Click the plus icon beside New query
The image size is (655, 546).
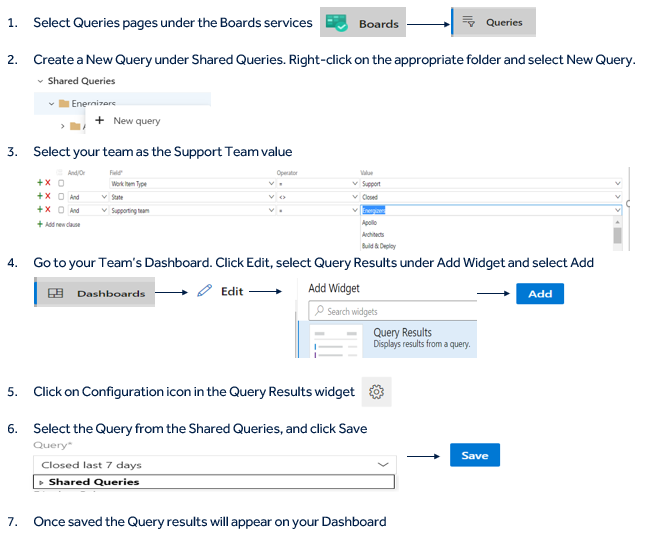[x=100, y=120]
